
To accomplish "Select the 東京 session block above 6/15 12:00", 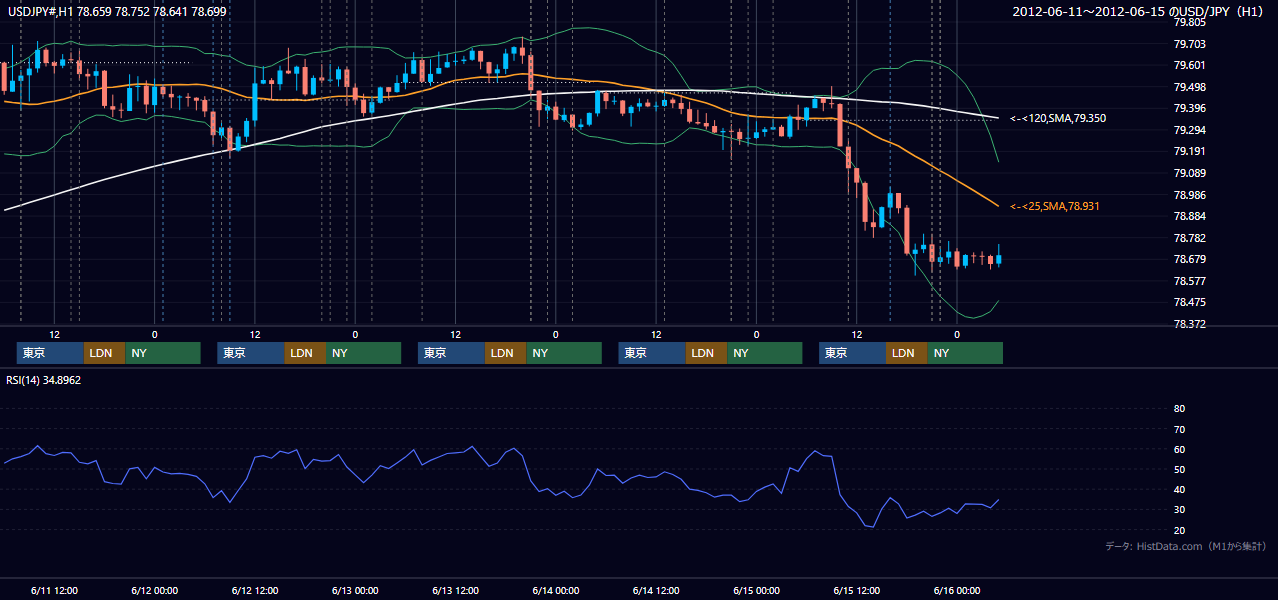I will (852, 353).
